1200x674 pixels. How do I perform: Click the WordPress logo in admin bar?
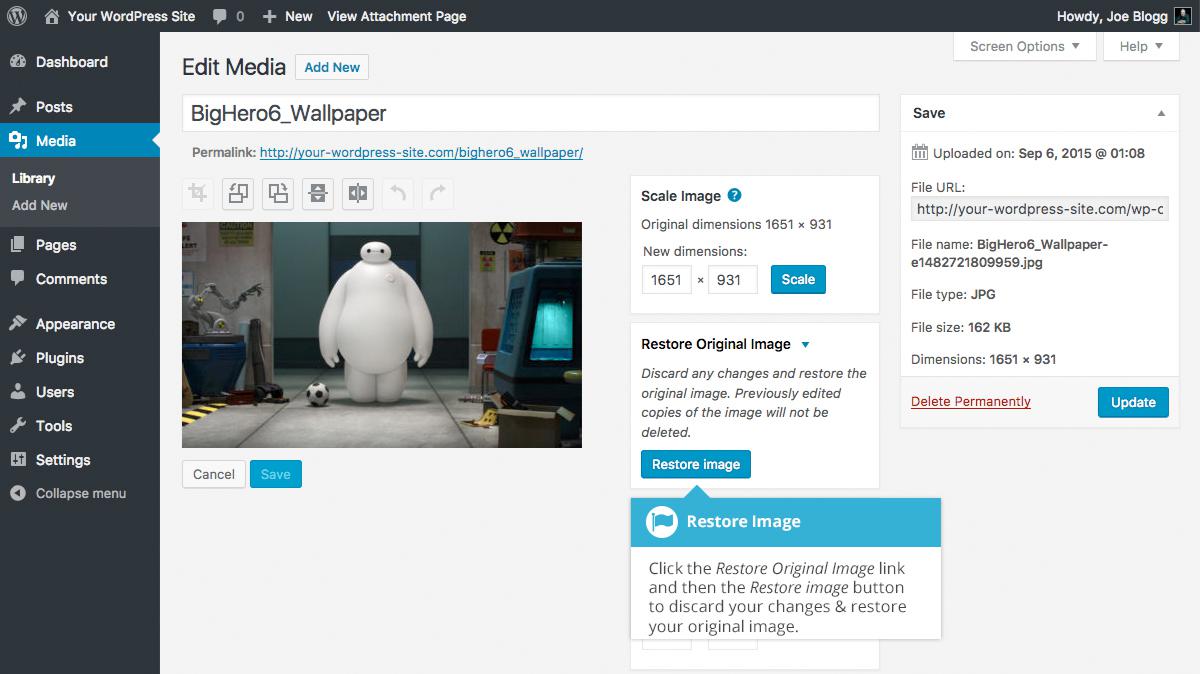[x=16, y=16]
